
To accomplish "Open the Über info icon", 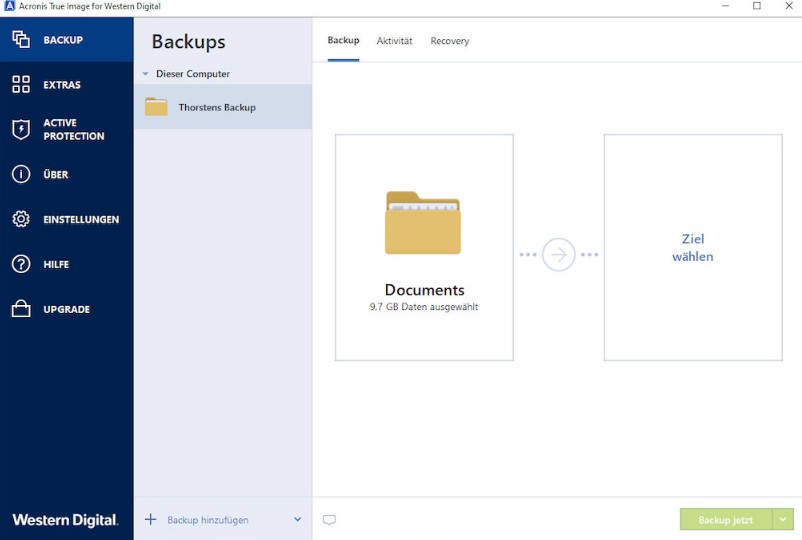I will point(21,174).
